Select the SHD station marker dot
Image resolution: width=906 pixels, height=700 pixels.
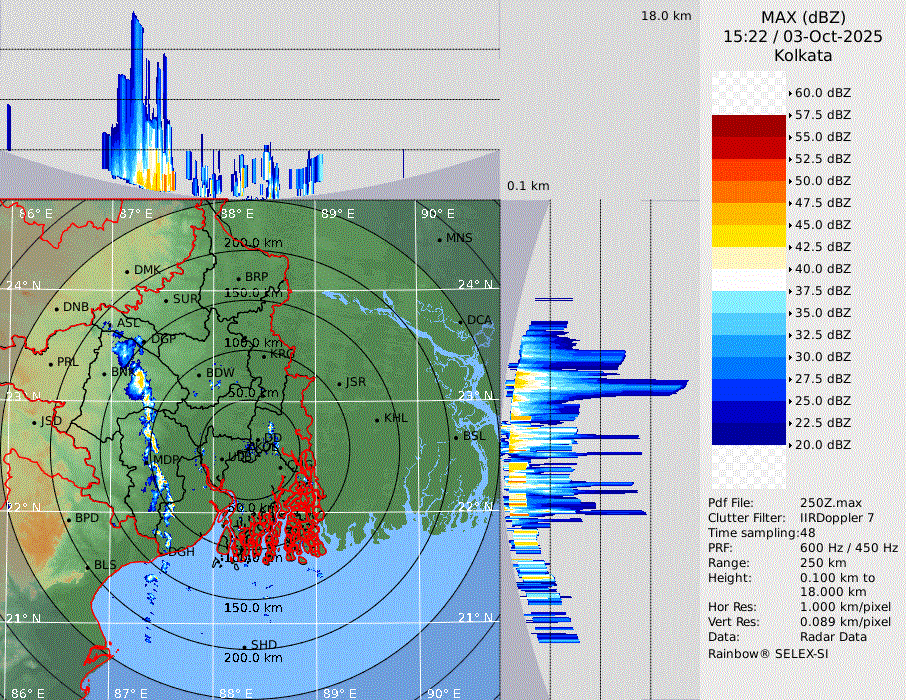point(245,646)
